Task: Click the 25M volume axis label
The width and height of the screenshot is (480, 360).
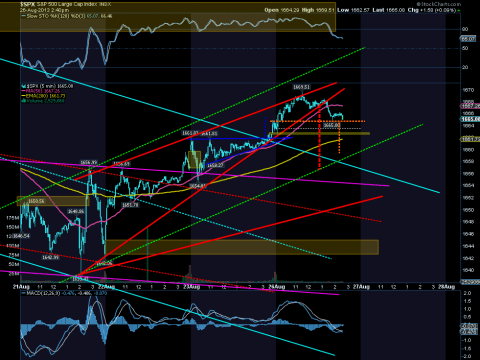Action: (x=14, y=274)
